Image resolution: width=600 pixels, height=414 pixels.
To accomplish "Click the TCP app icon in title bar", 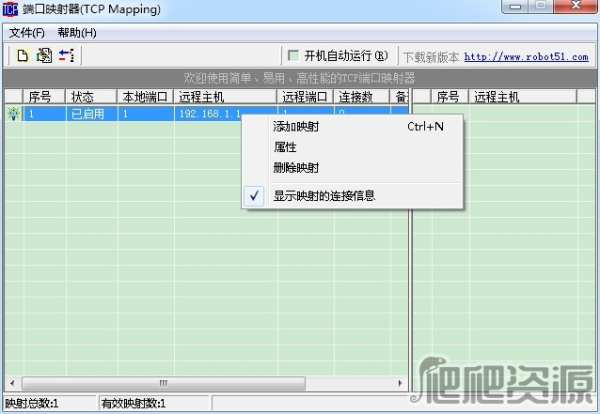I will 10,9.
